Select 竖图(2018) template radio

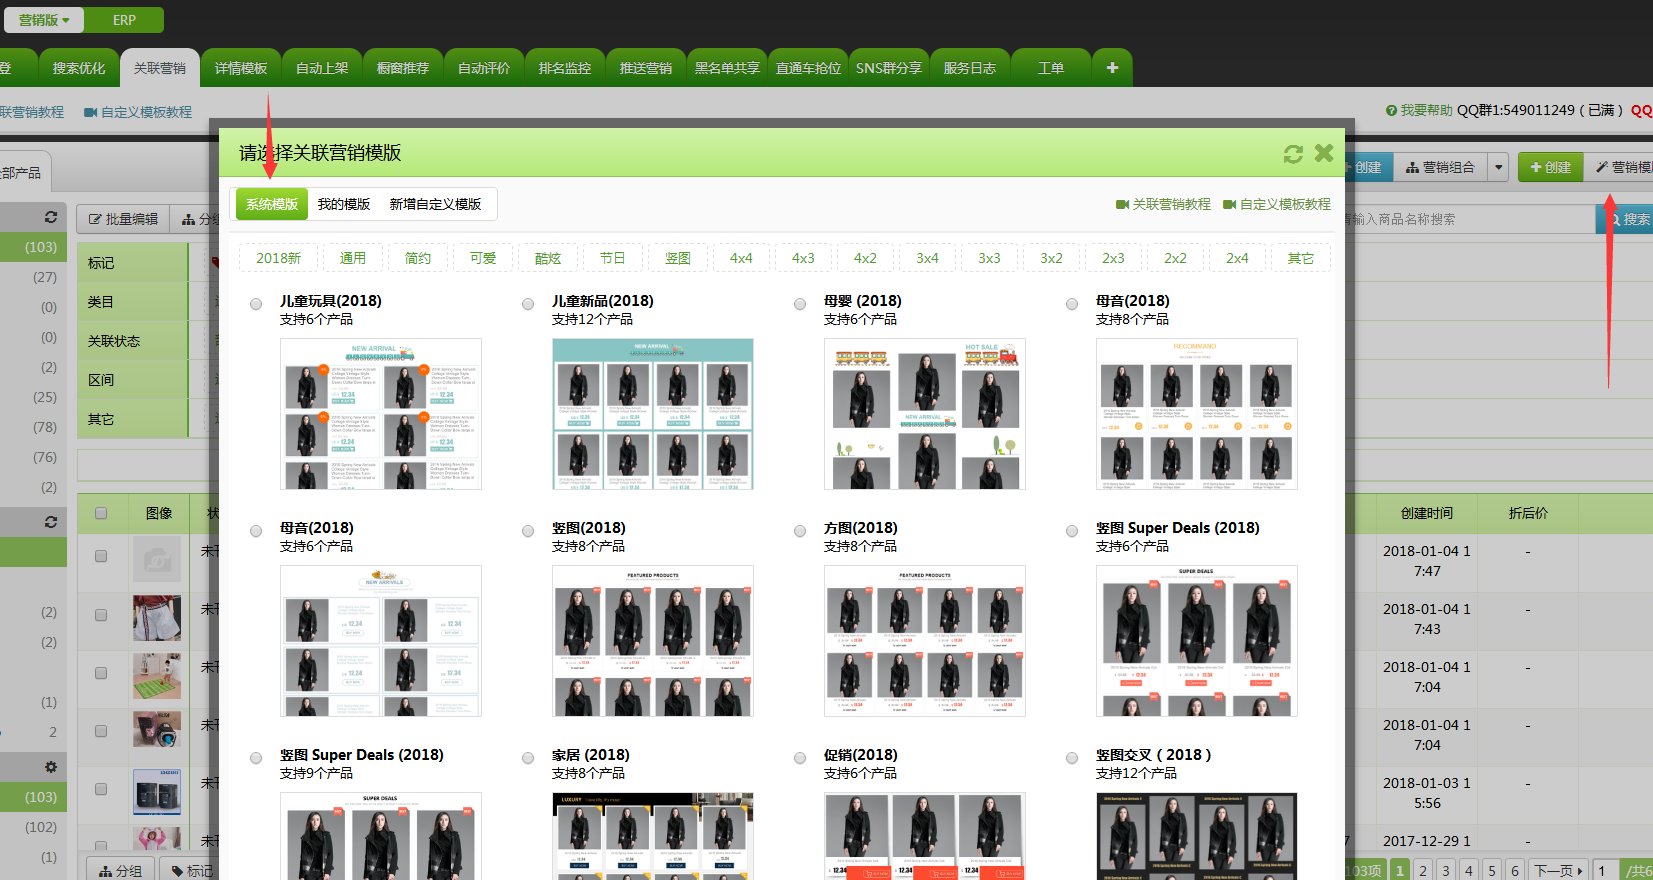tap(528, 531)
